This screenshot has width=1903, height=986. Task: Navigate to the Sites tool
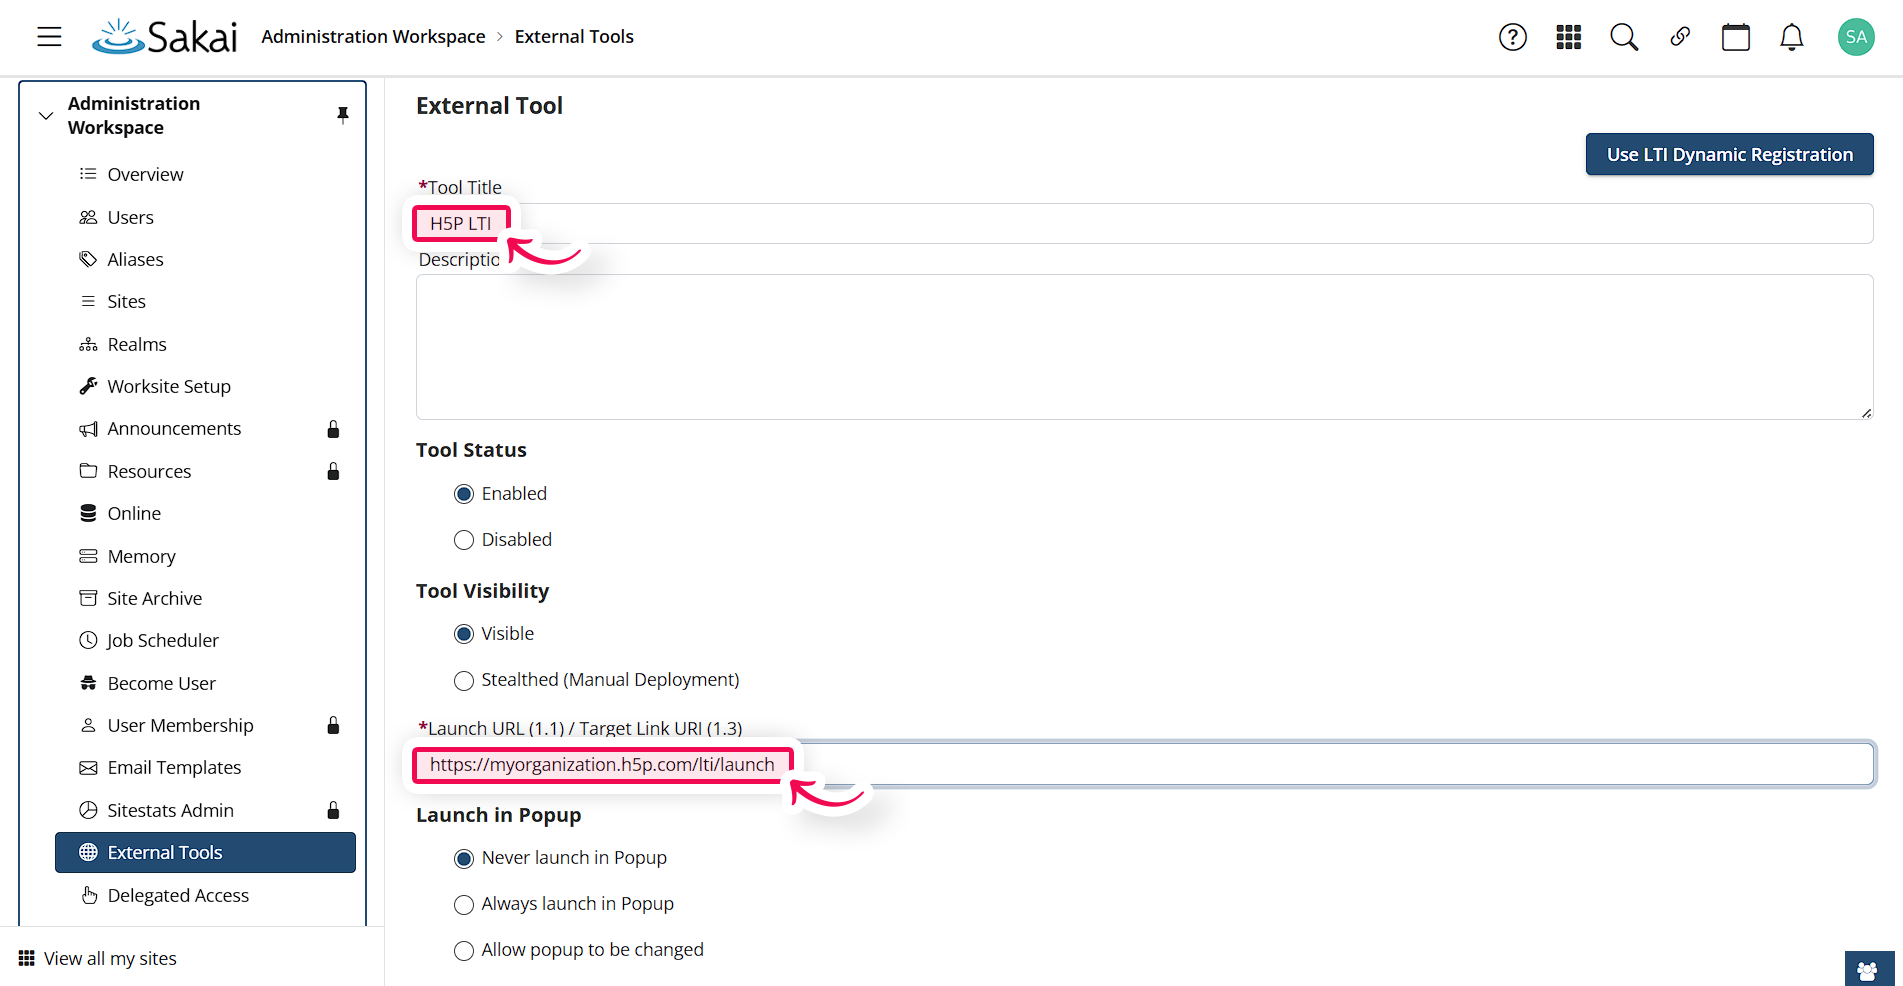coord(126,301)
